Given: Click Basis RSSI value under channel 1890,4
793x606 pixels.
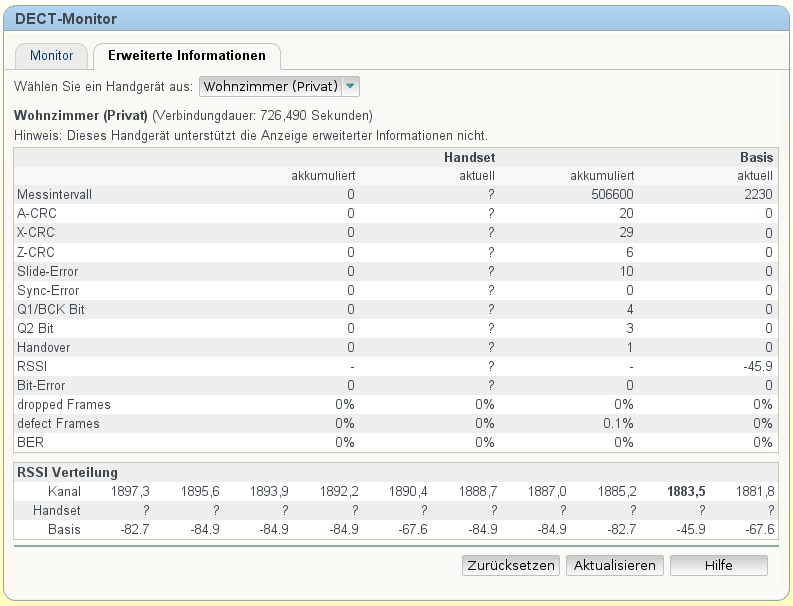Looking at the screenshot, I should tap(413, 530).
